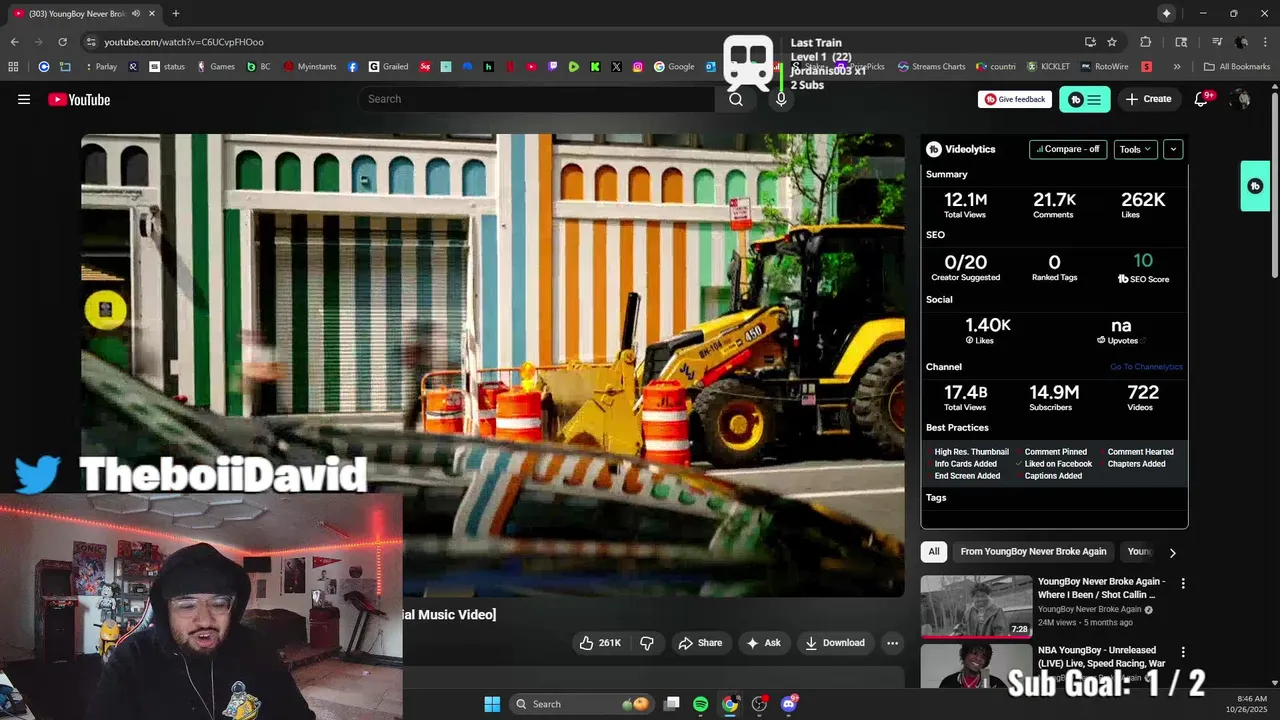Dislike the video with thumbs down

click(x=647, y=643)
